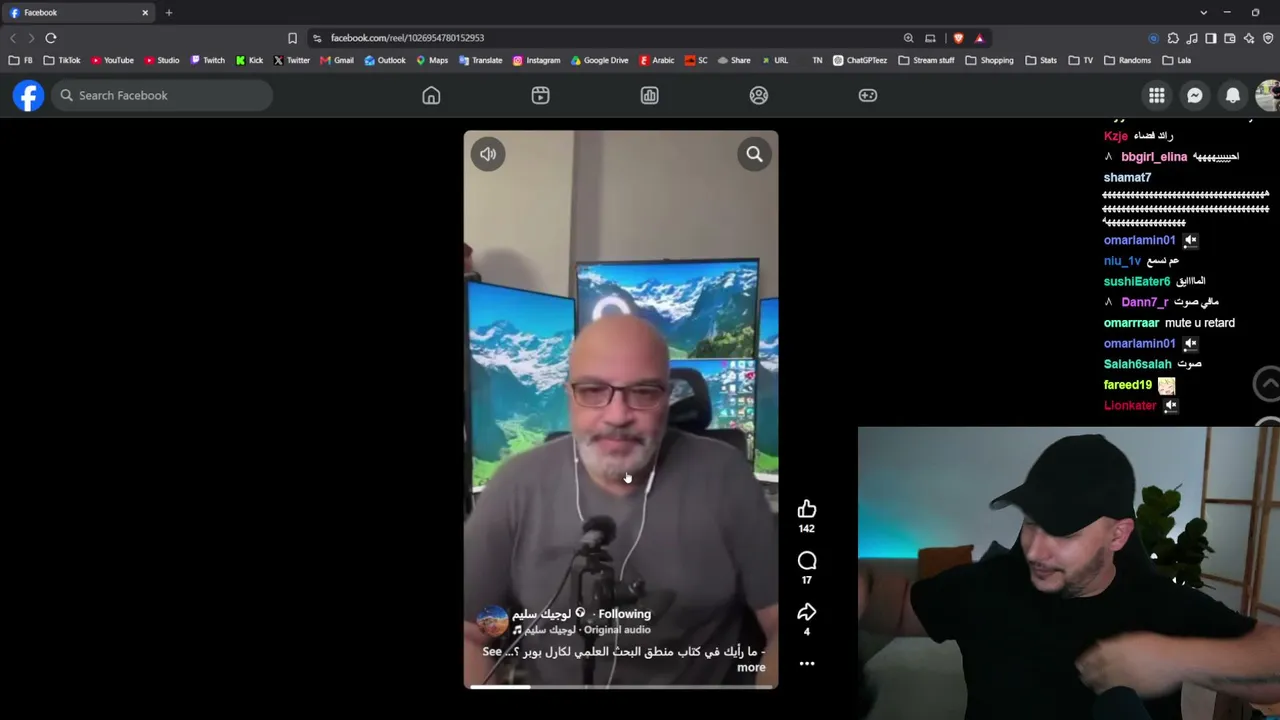
Task: Open the Facebook menu grid icon
Action: (x=1157, y=95)
